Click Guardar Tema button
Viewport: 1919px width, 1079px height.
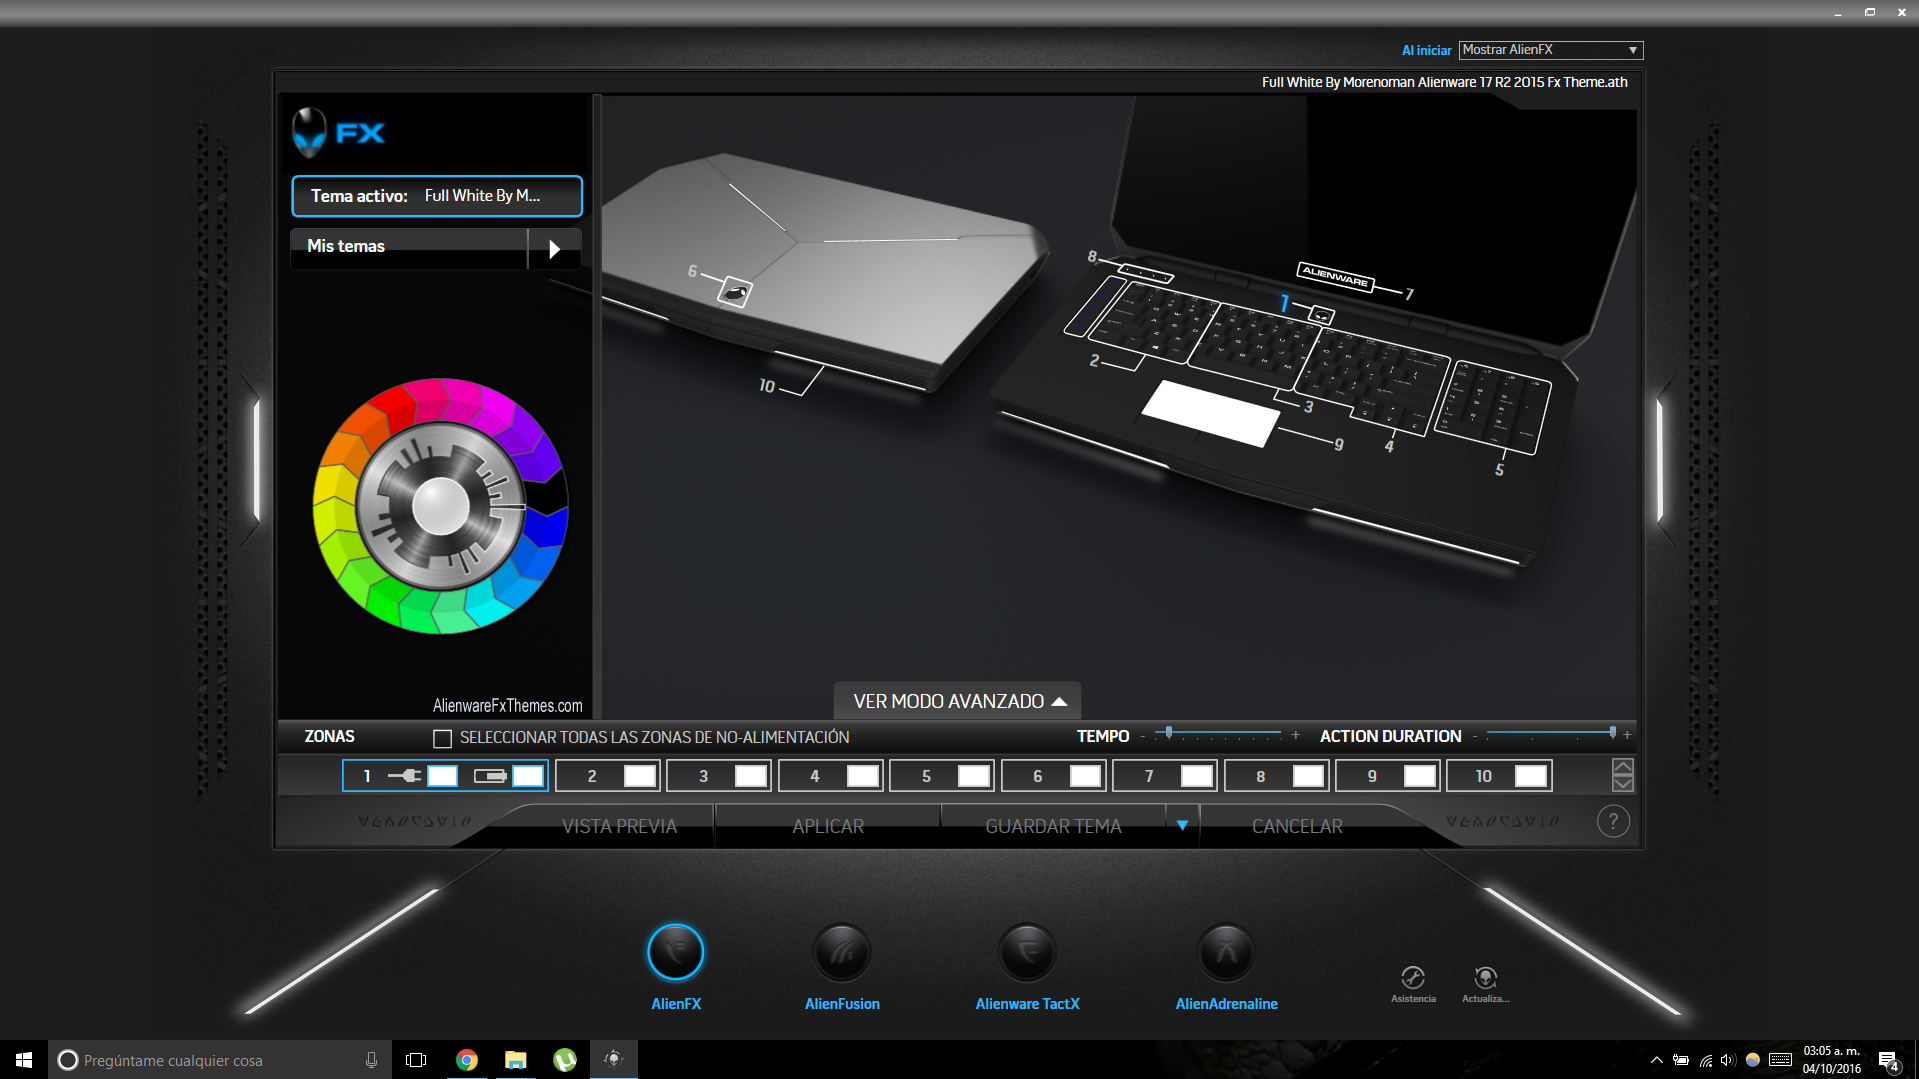(x=1053, y=826)
